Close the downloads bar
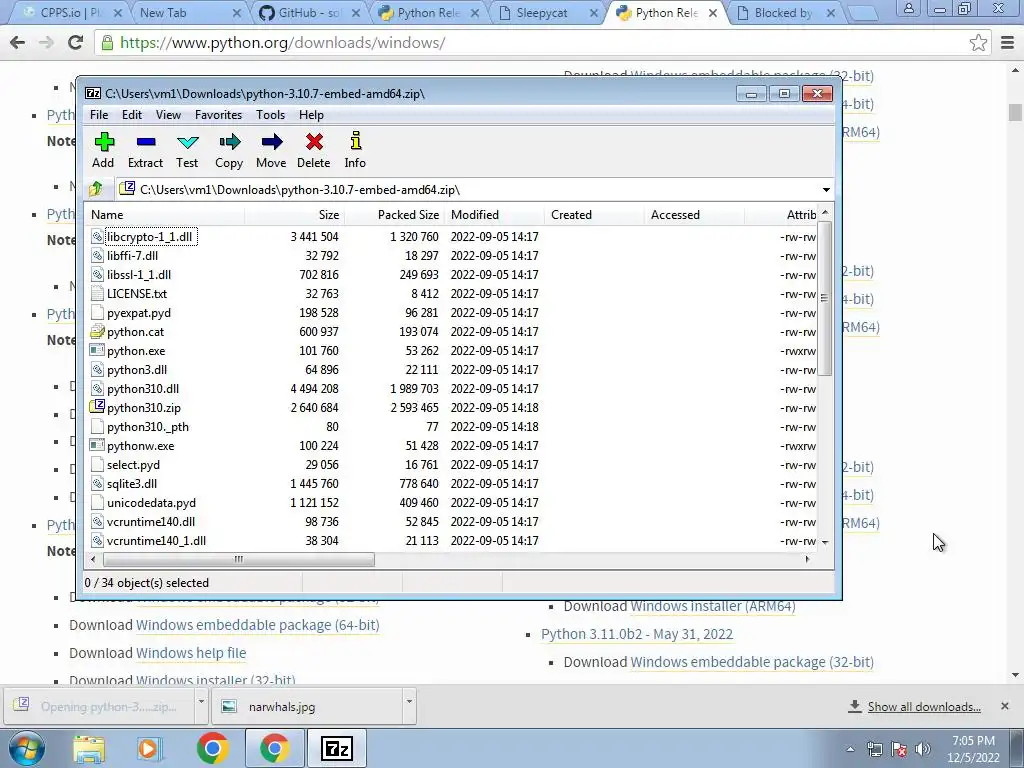 pyautogui.click(x=1005, y=706)
